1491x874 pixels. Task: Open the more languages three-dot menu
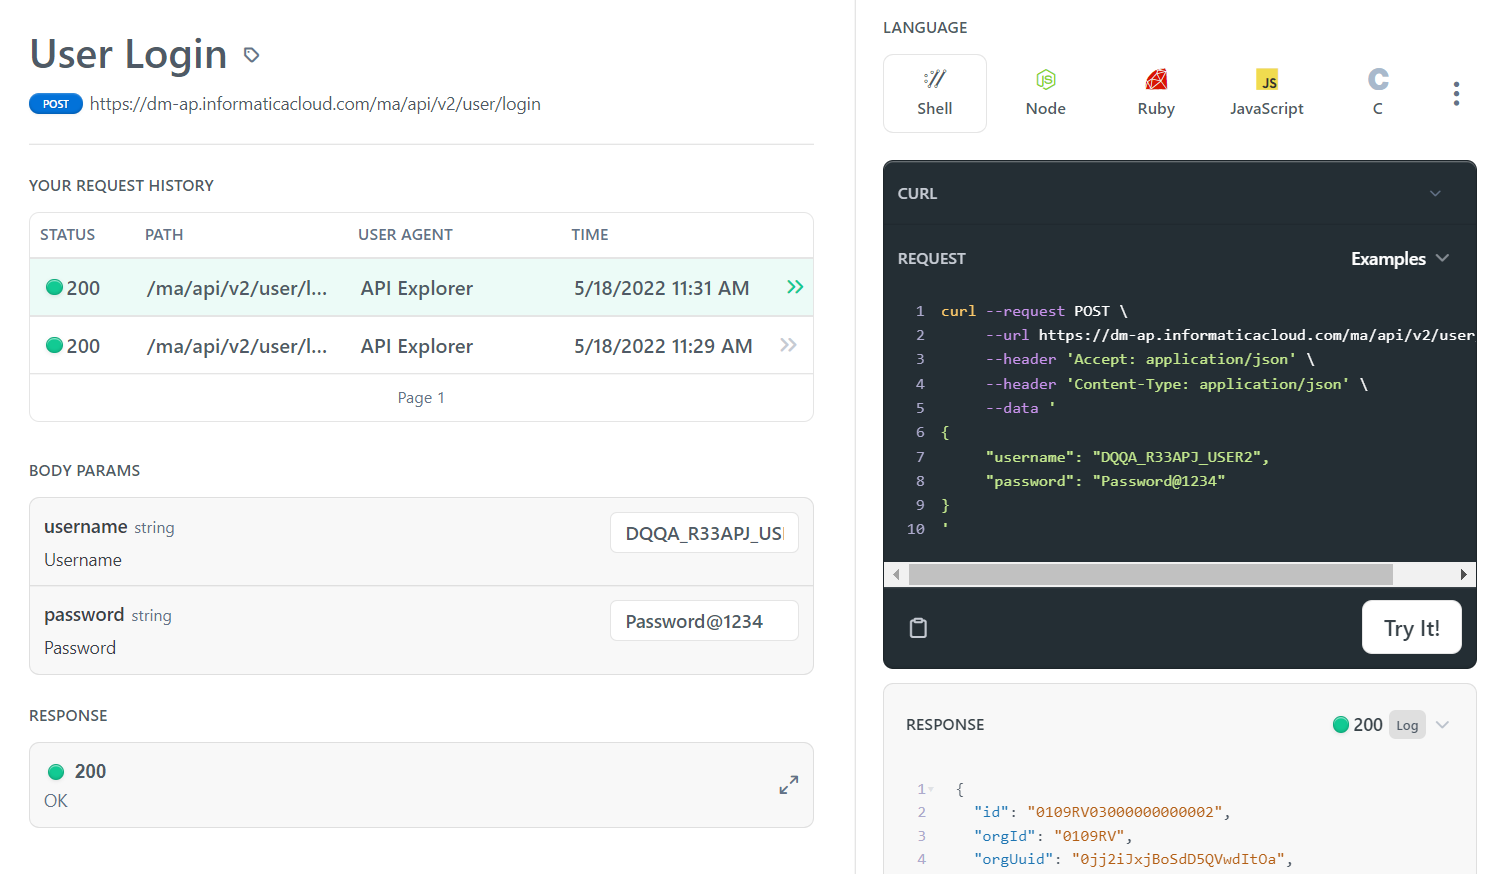(1456, 93)
